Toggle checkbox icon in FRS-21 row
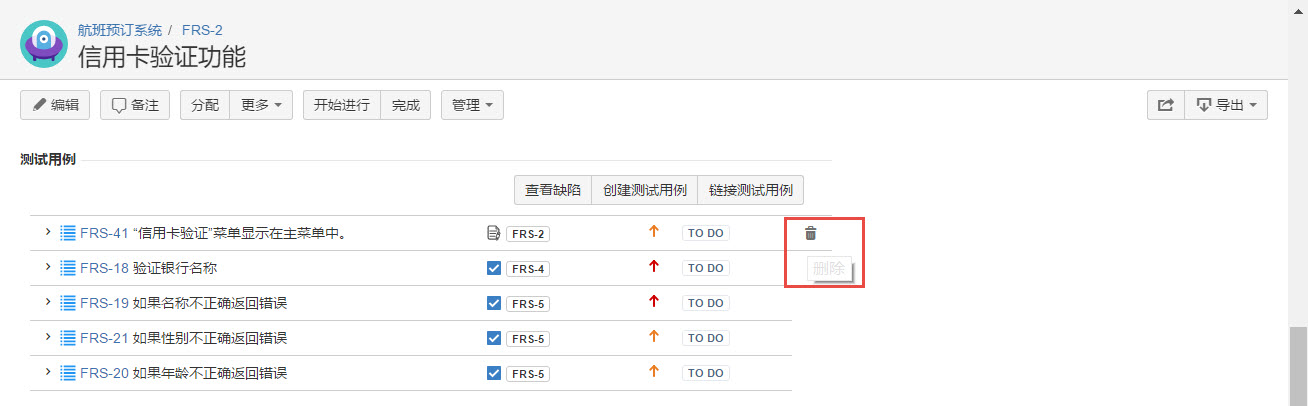Screen dimensions: 1308x406 (493, 338)
